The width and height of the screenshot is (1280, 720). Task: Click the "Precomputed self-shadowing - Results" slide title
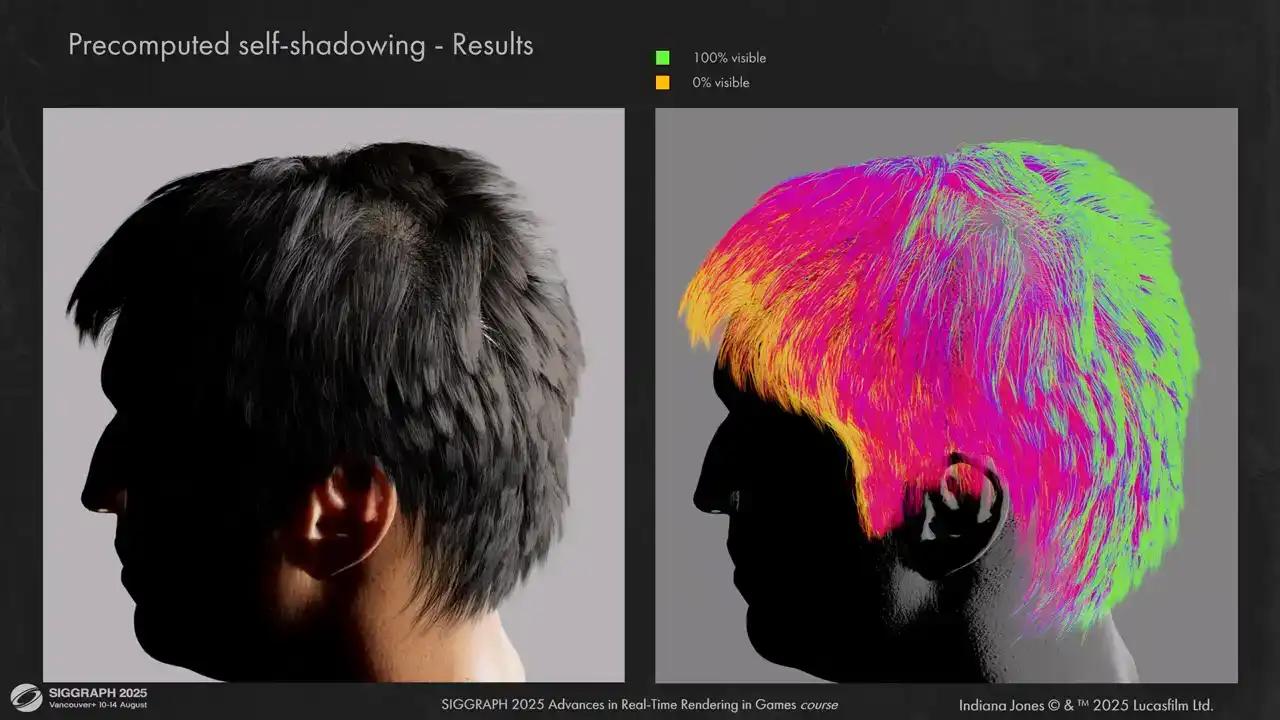(300, 45)
